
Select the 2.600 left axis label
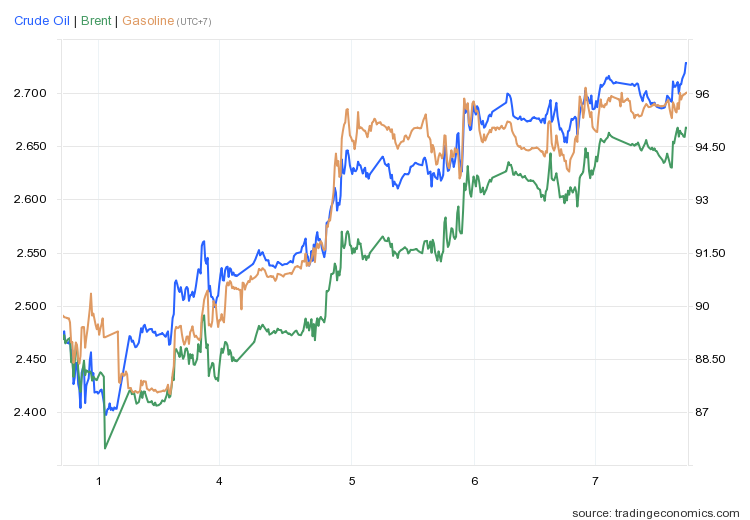click(x=33, y=199)
